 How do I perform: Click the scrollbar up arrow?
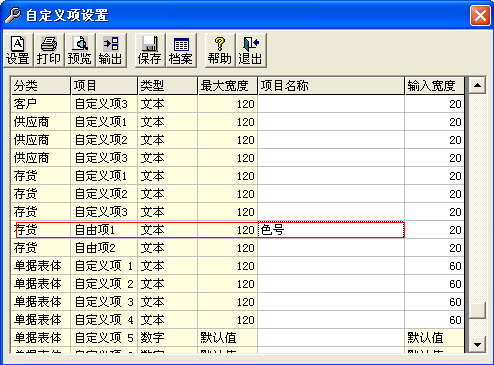(x=477, y=85)
